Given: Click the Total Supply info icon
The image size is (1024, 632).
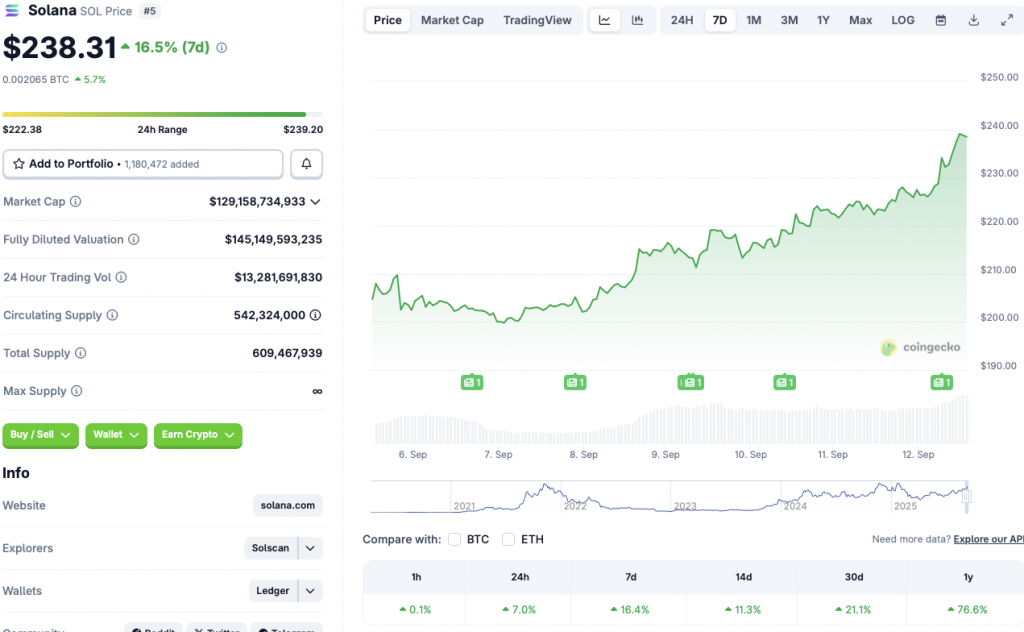Looking at the screenshot, I should [x=80, y=353].
